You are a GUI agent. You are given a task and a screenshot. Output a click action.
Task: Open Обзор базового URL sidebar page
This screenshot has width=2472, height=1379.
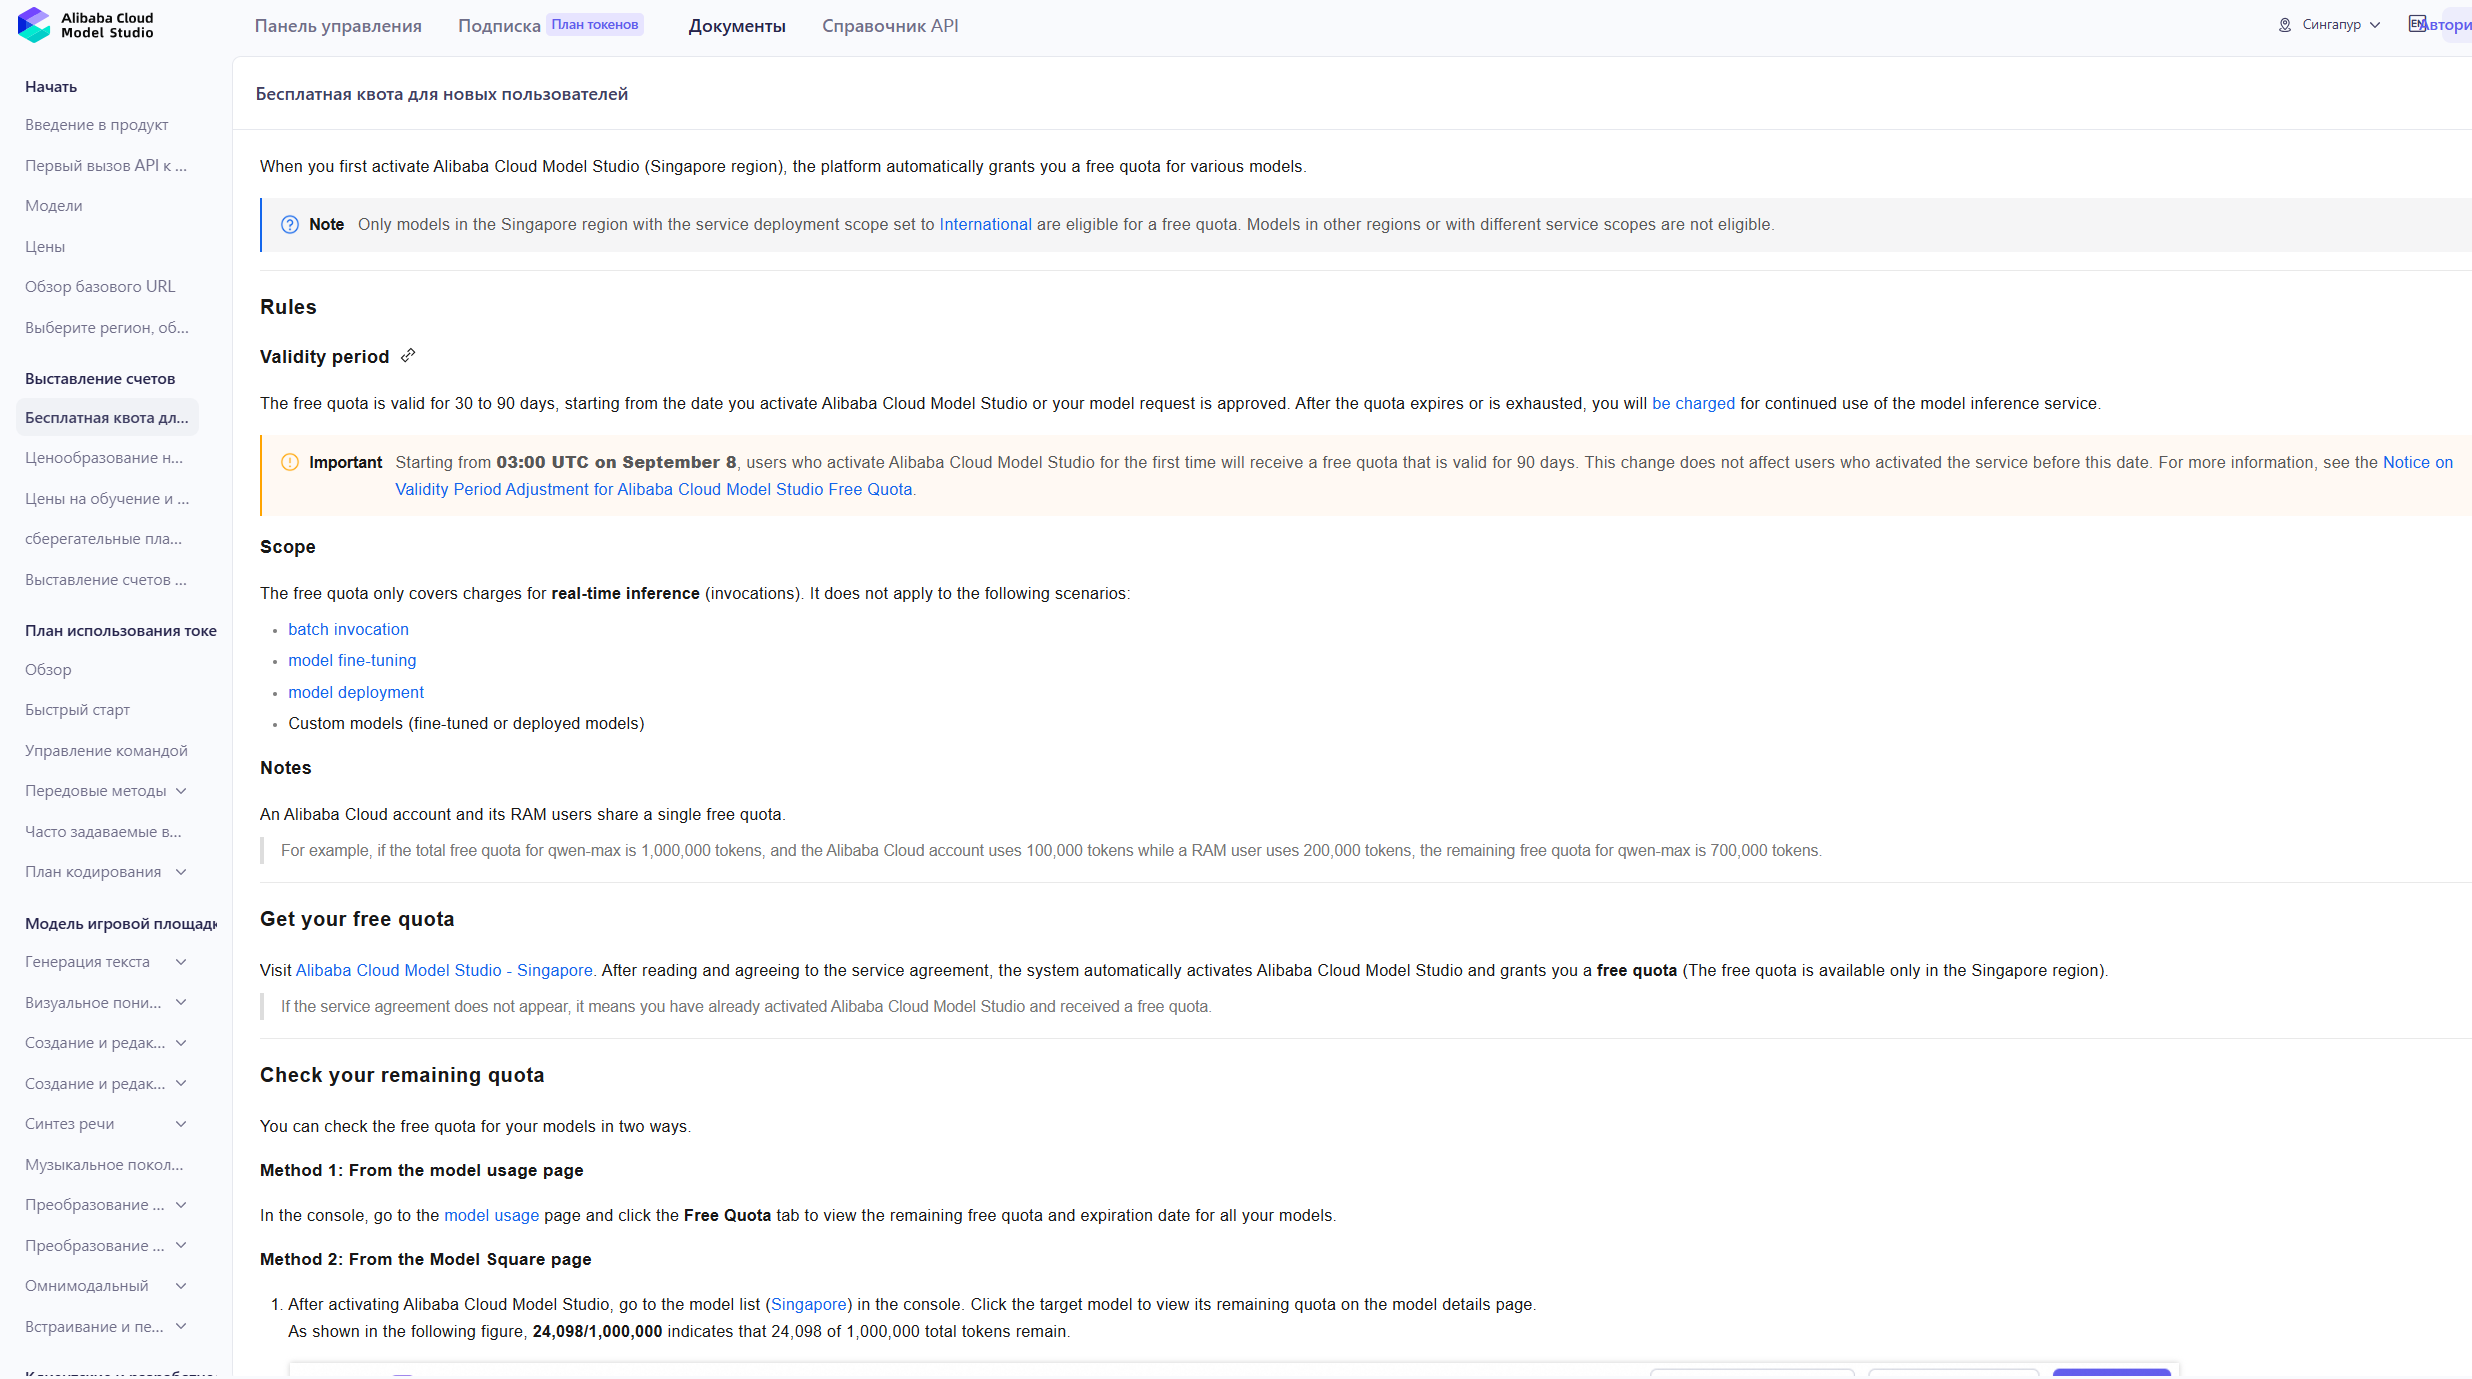100,287
